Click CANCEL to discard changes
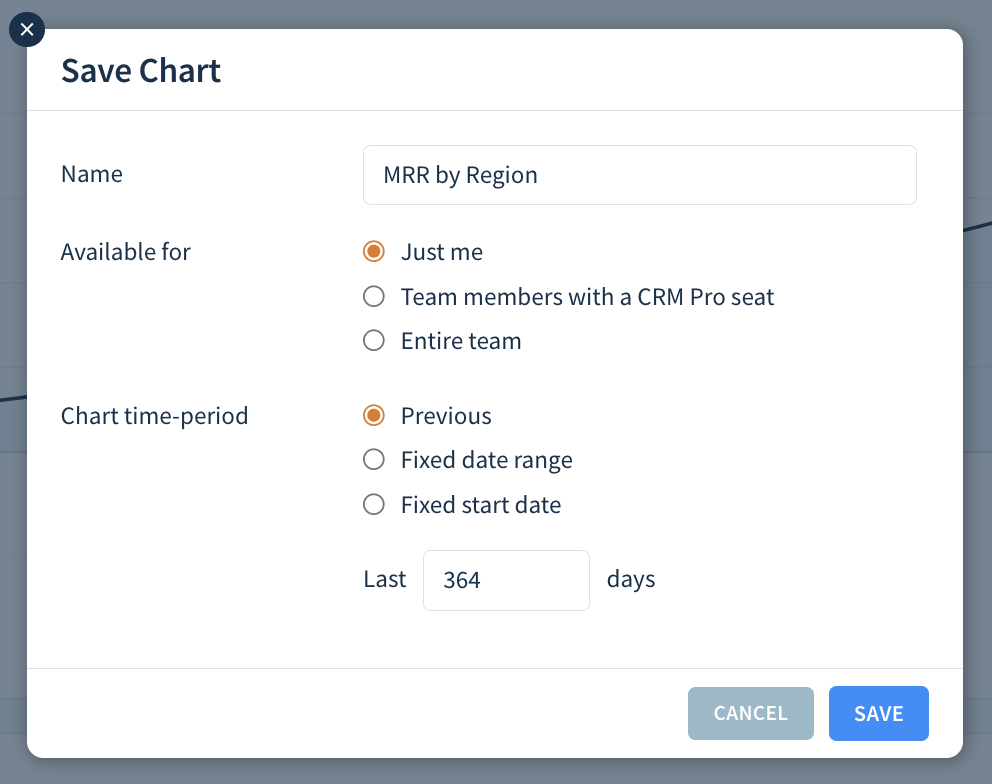Screen dimensions: 992x784 click(x=750, y=713)
